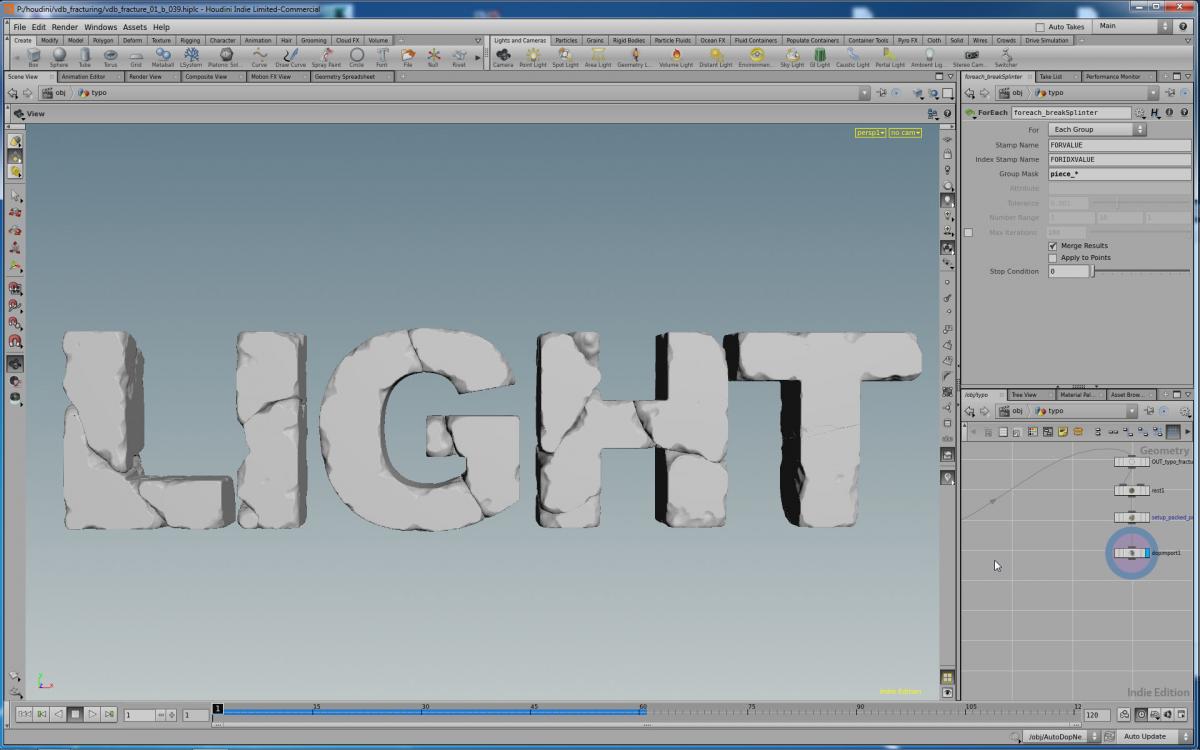Choose the Grid shelf tool
Viewport: 1200px width, 750px height.
coord(136,57)
